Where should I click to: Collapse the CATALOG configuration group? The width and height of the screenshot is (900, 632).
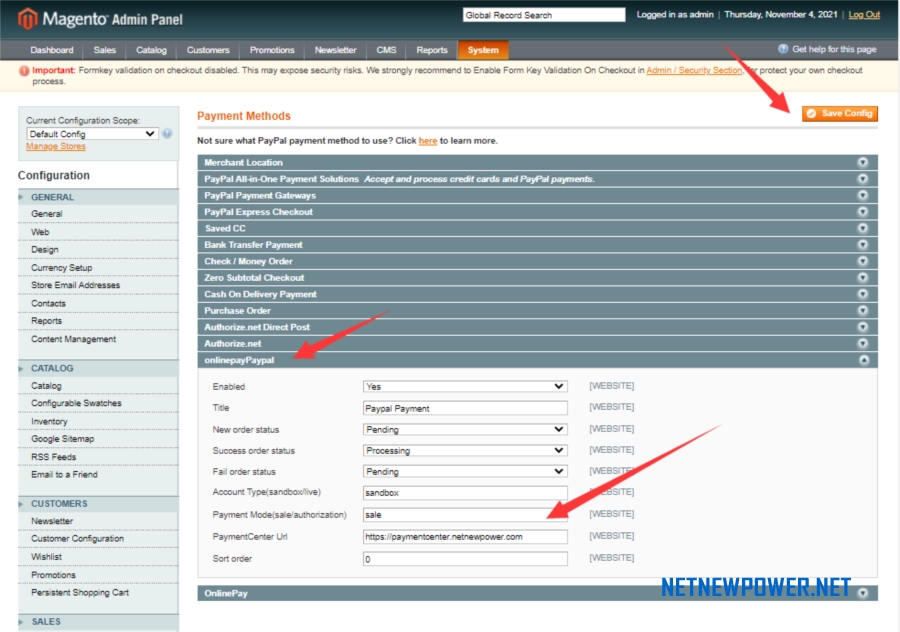coord(98,368)
